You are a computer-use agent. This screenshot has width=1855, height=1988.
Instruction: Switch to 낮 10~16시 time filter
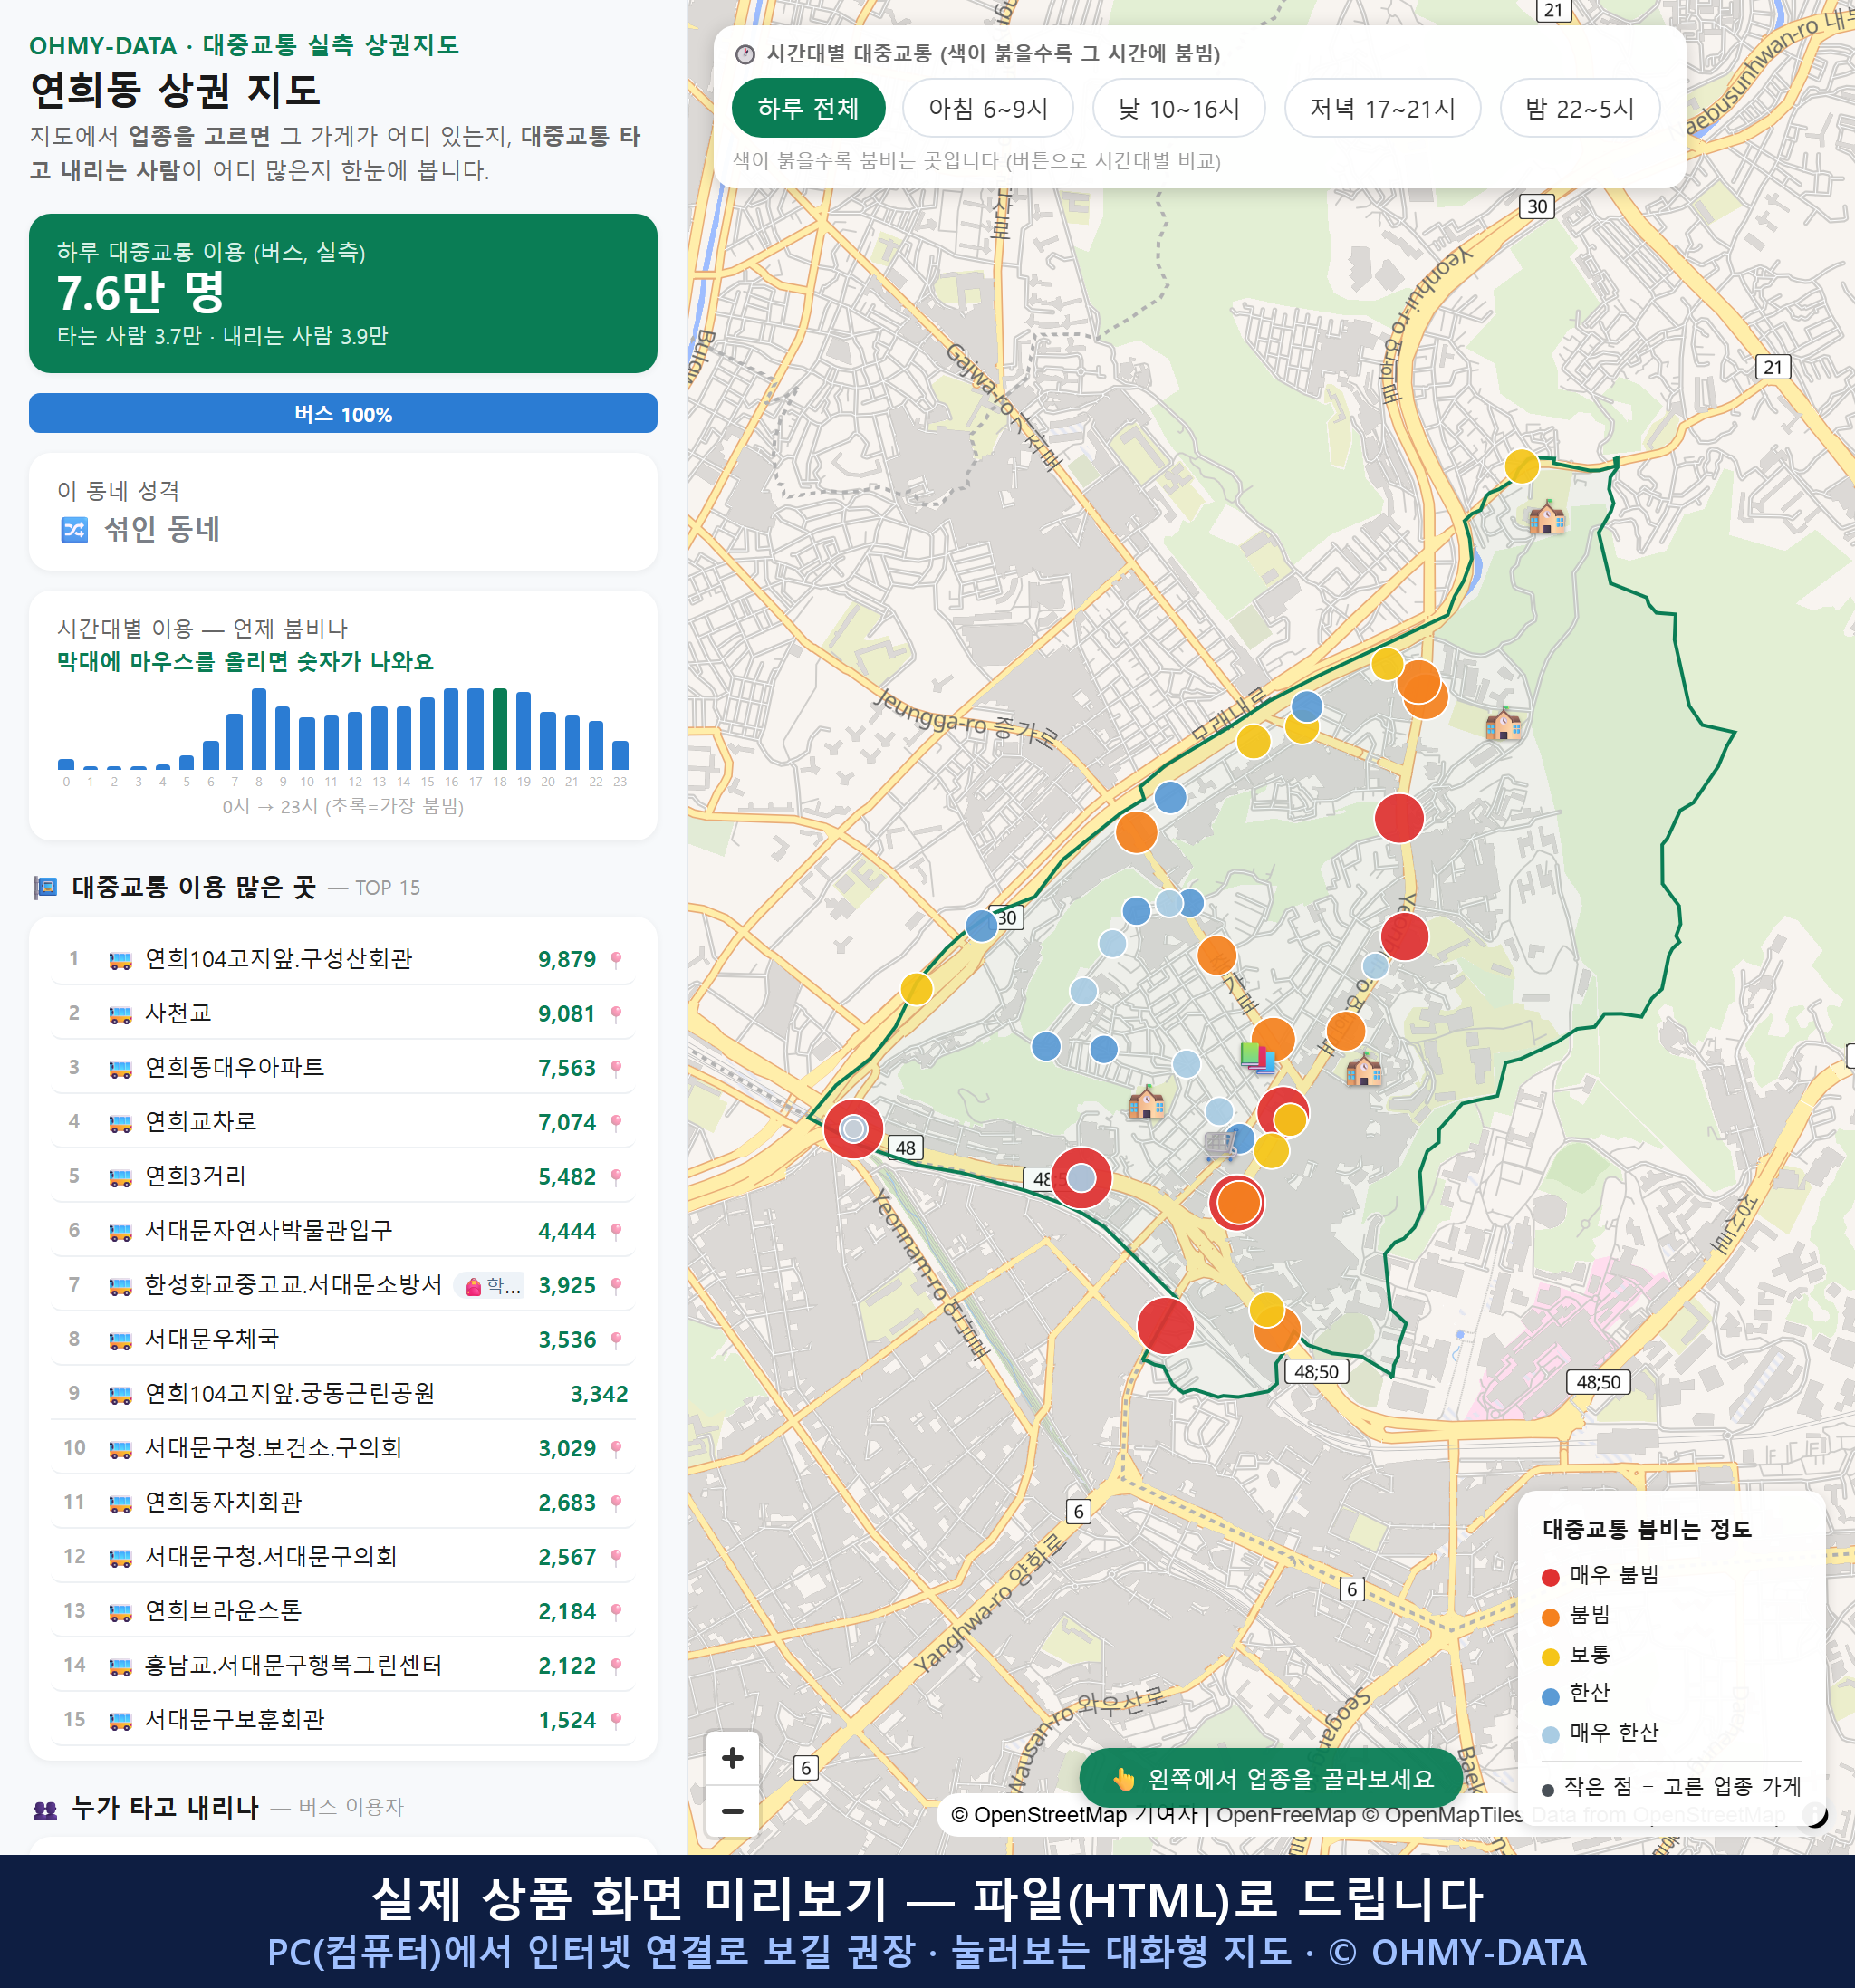1179,108
